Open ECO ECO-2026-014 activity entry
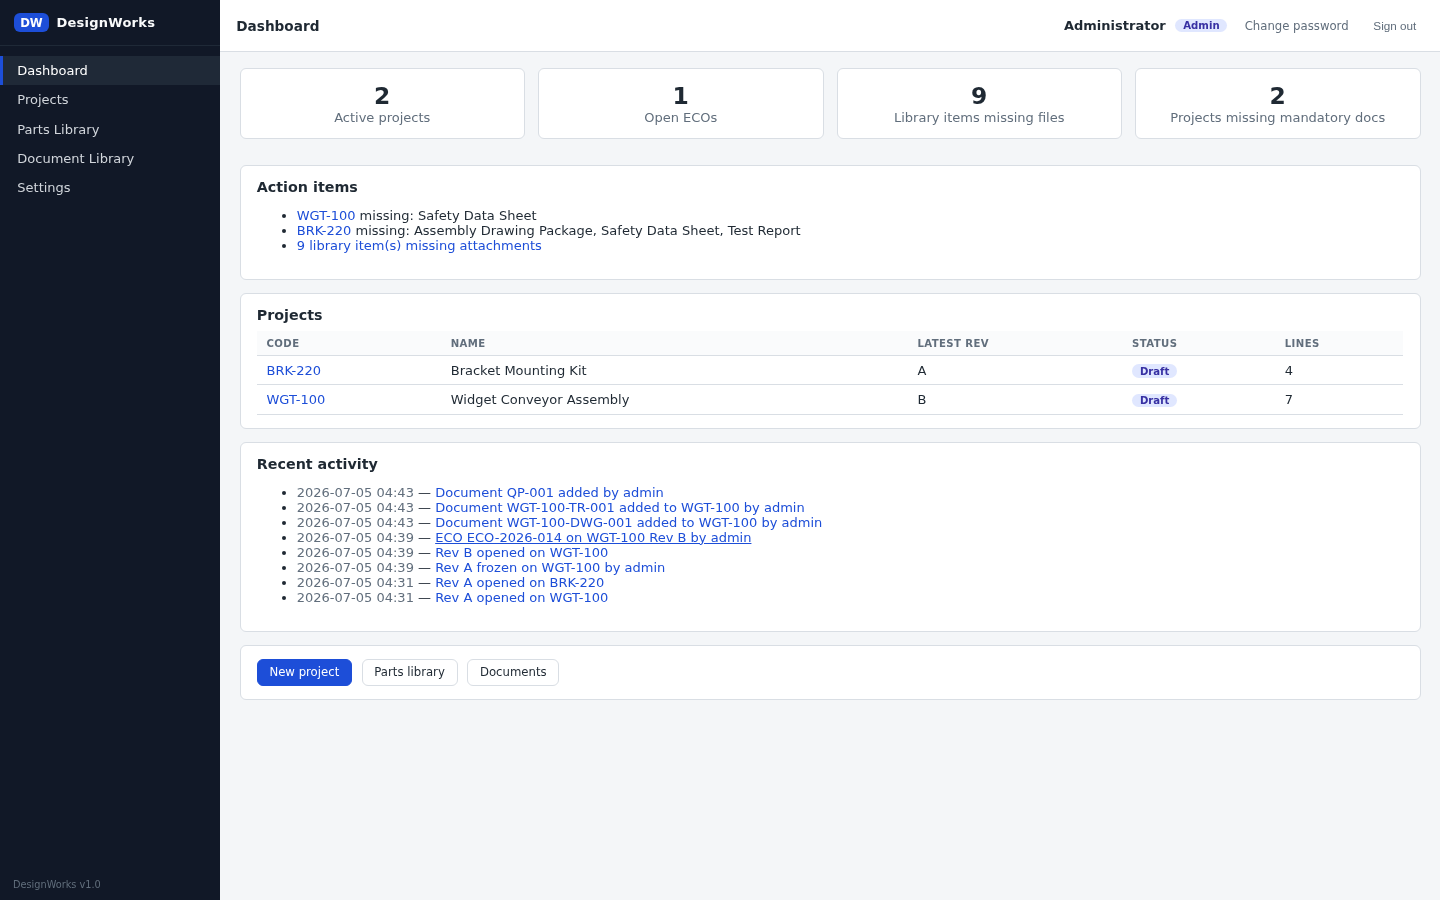The image size is (1440, 900). tap(593, 538)
